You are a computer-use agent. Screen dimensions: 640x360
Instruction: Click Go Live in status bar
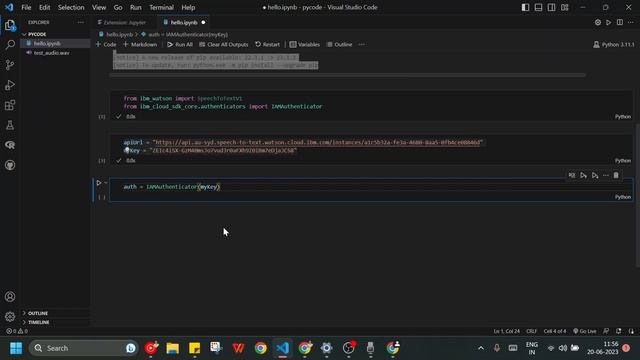[584, 331]
